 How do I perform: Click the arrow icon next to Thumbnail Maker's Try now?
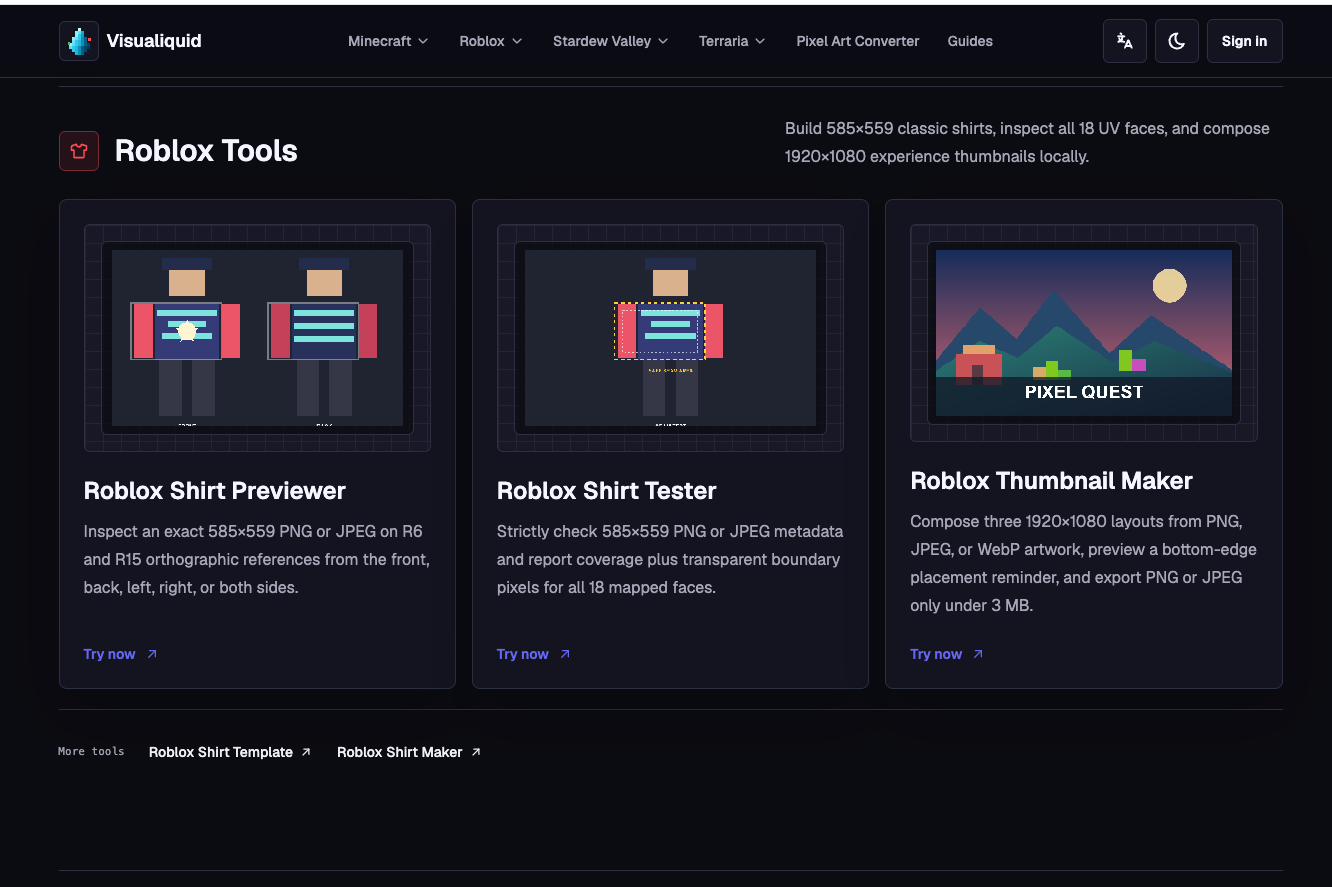(x=978, y=654)
